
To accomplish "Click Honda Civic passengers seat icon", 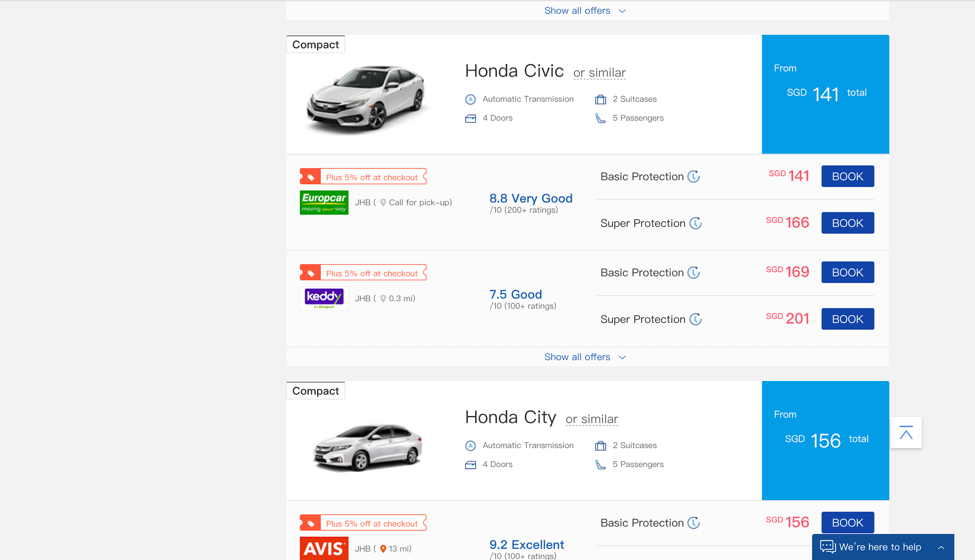I will coord(600,118).
